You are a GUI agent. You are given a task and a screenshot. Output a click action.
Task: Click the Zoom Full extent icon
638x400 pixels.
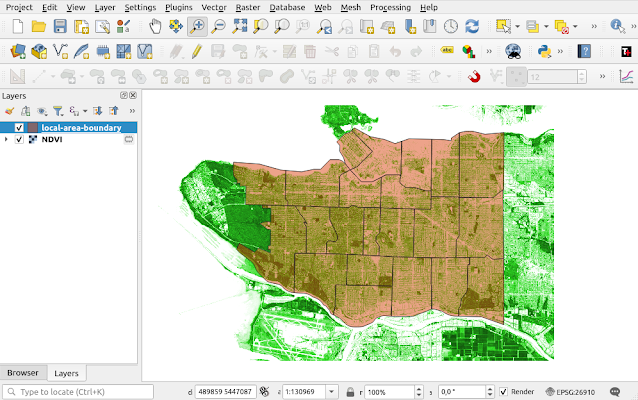click(240, 26)
